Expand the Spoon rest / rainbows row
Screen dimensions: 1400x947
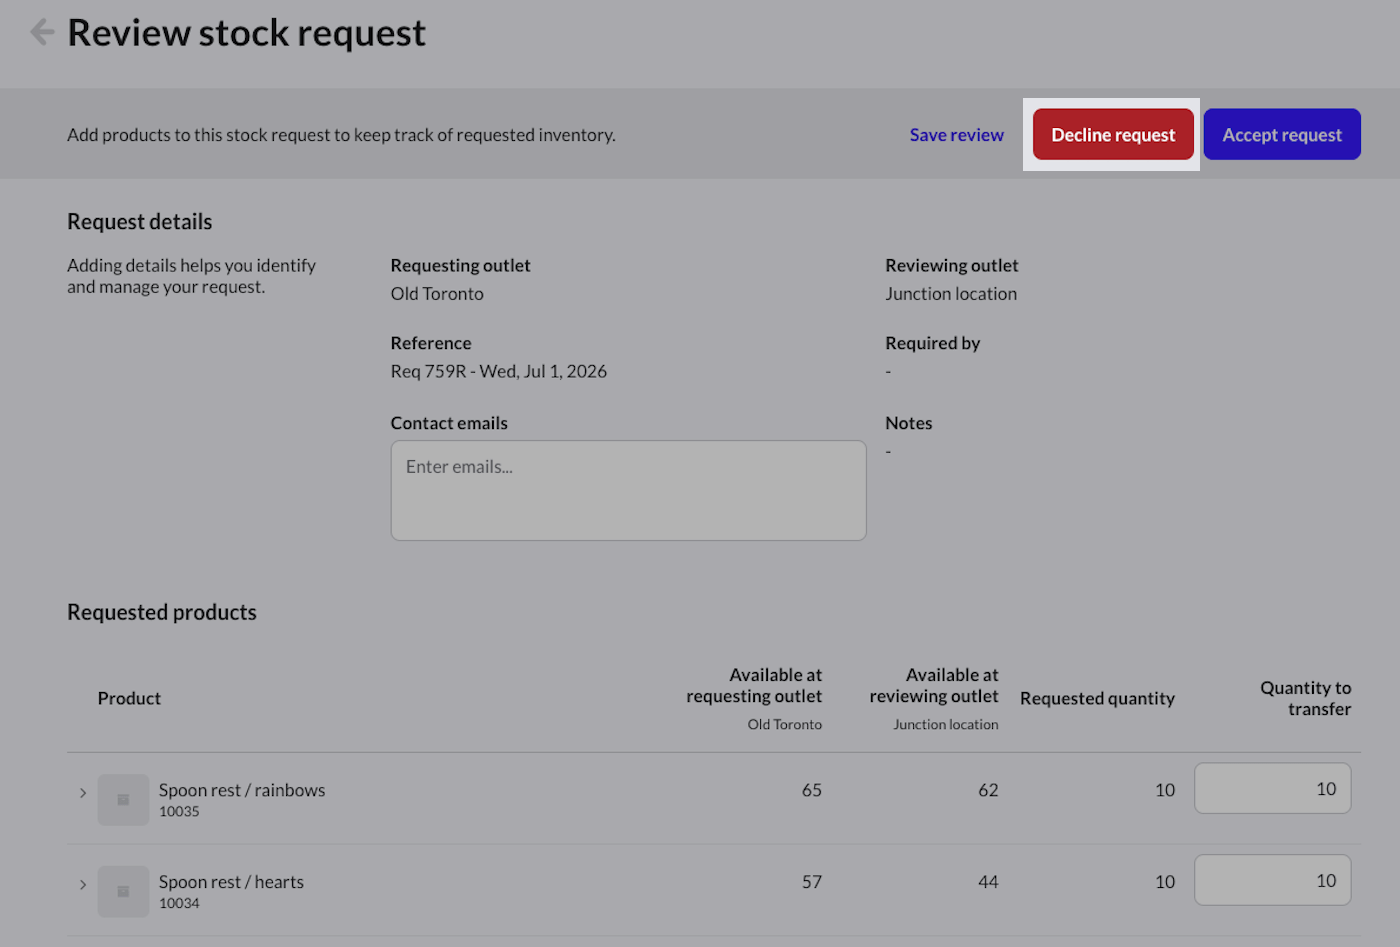83,793
